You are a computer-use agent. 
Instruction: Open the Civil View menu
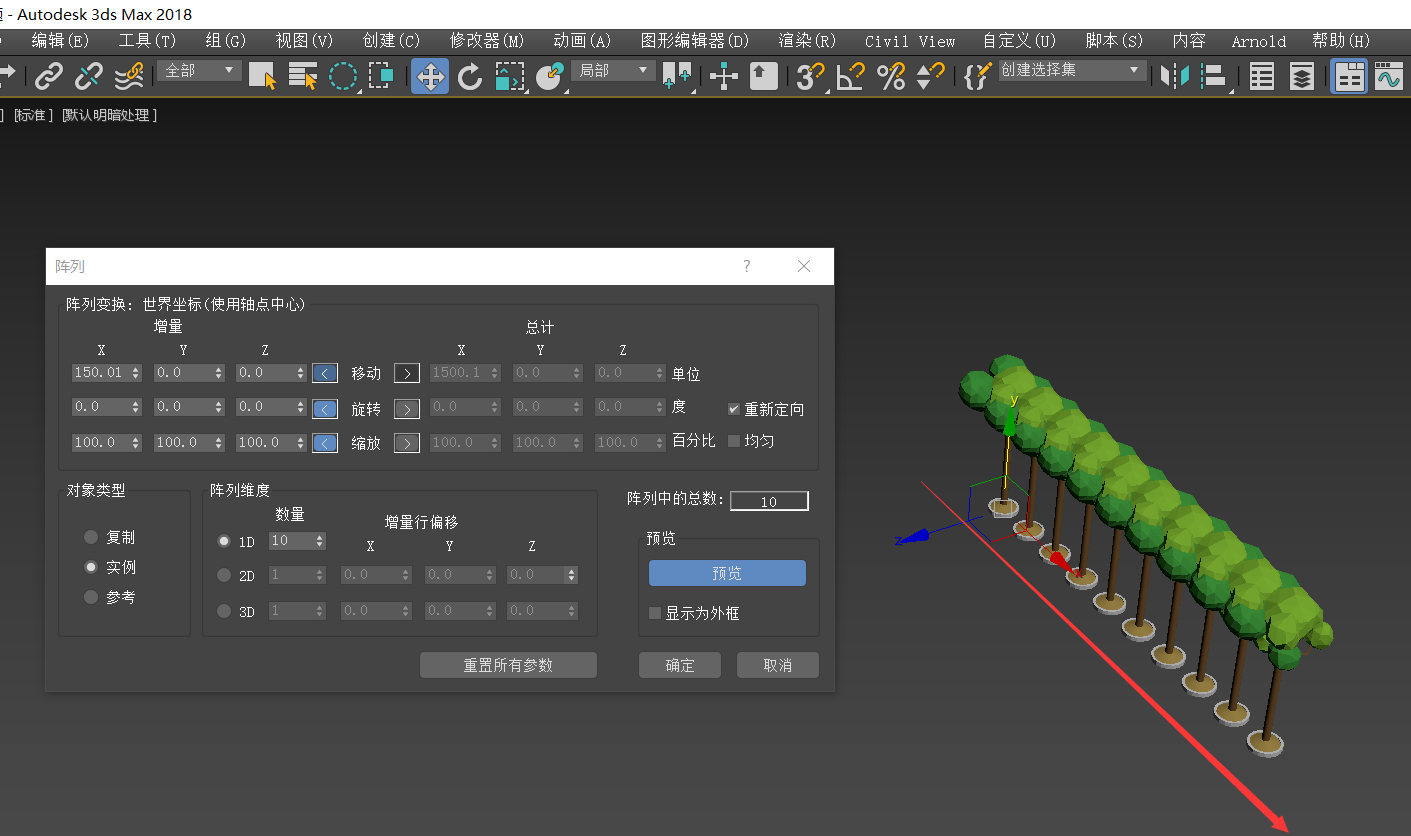(910, 41)
